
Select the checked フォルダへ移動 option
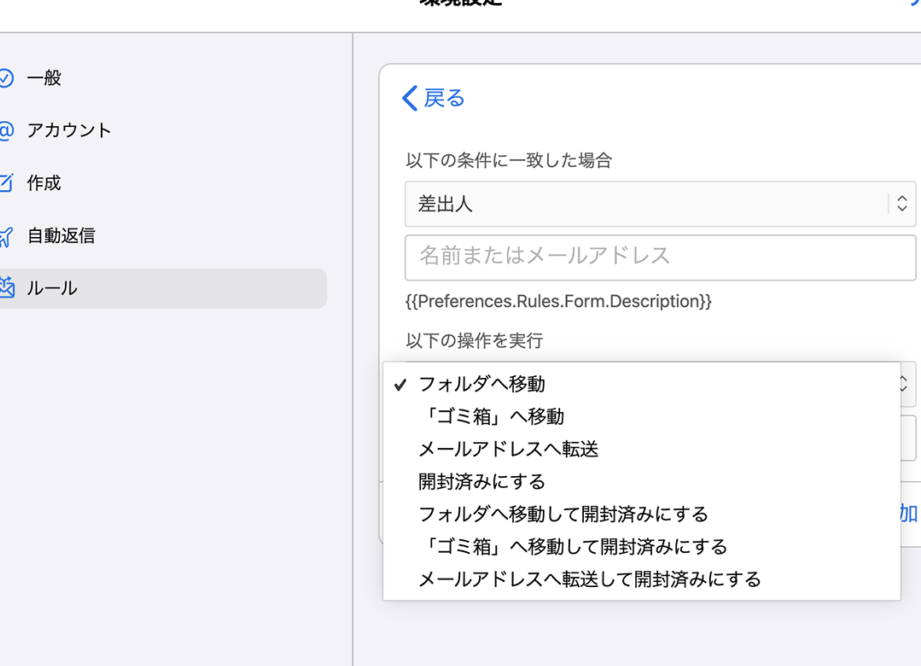coord(481,384)
